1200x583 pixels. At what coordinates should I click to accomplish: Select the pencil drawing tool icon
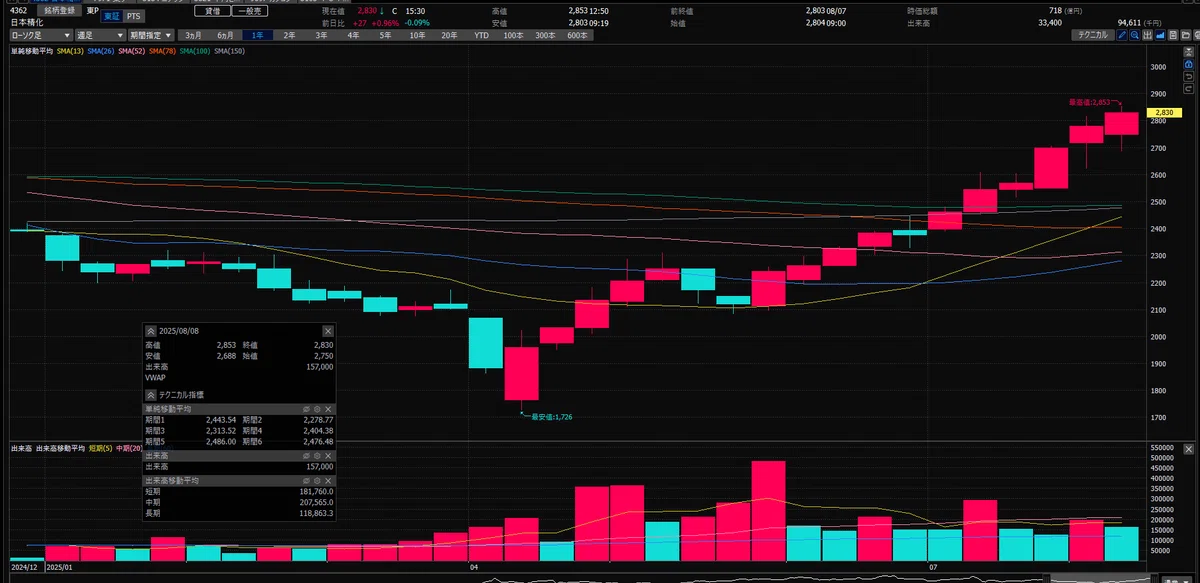click(x=1122, y=35)
